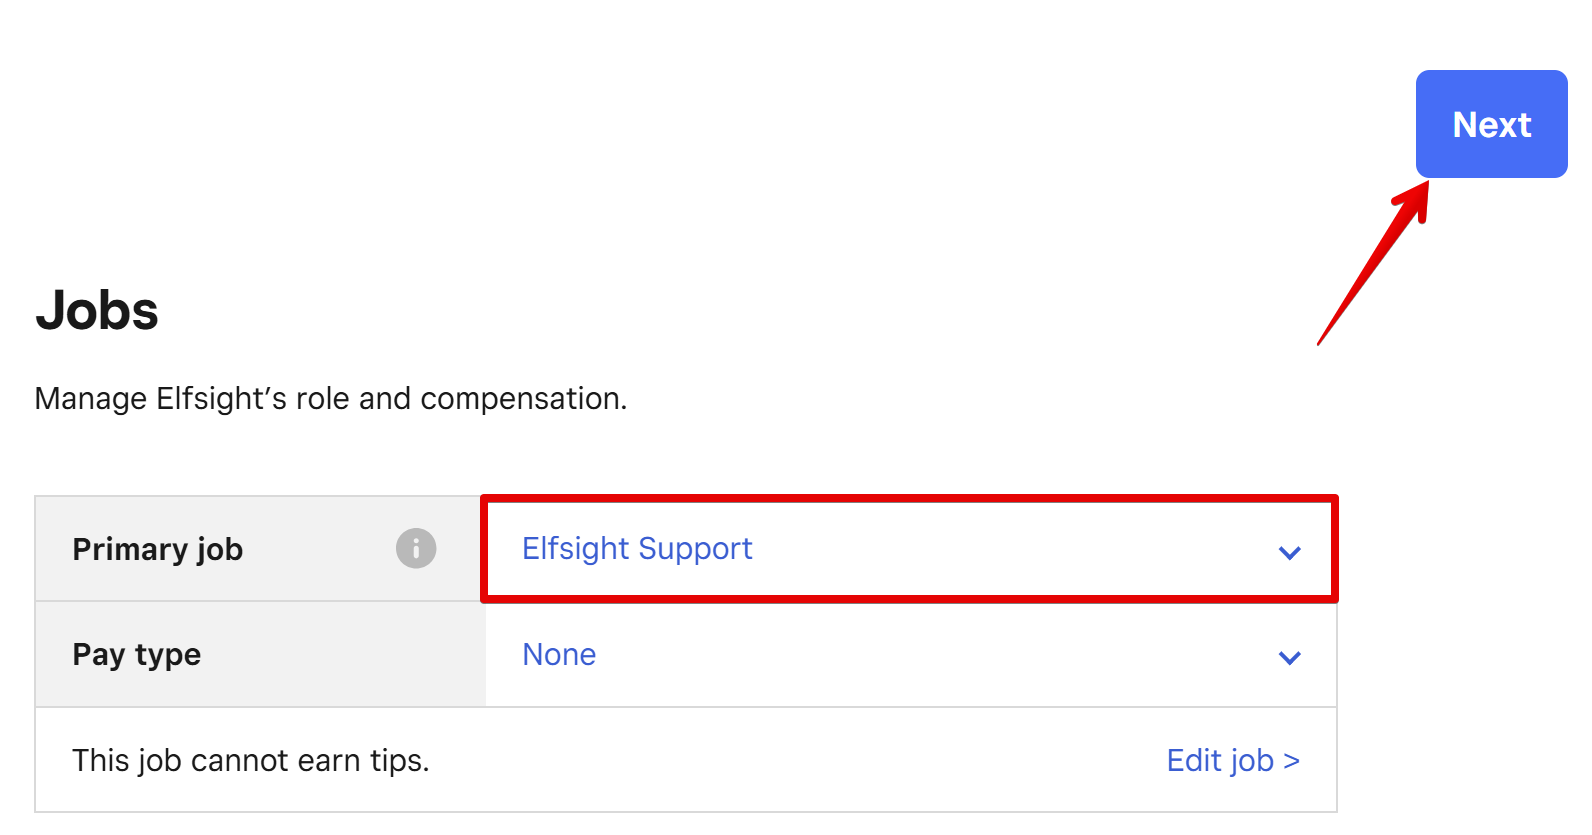Open the Primary job dropdown

910,549
